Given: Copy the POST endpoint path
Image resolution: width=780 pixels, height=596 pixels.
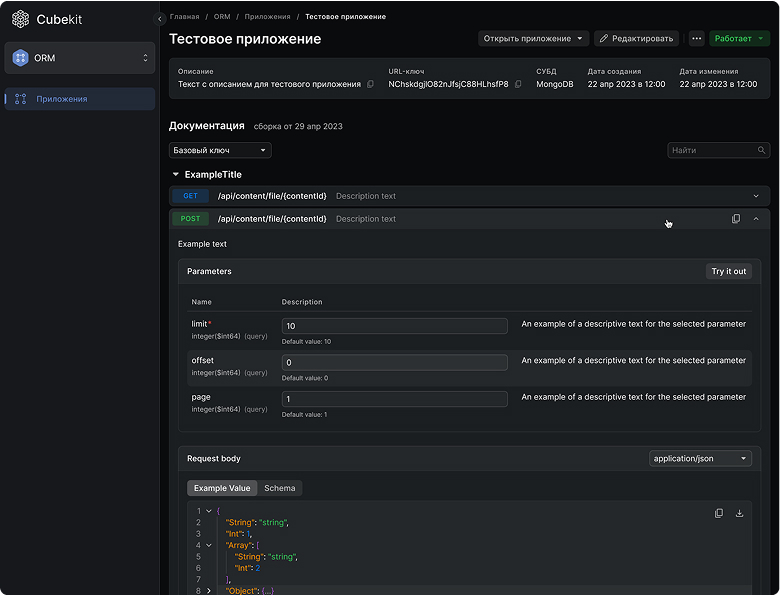Looking at the screenshot, I should coord(736,219).
